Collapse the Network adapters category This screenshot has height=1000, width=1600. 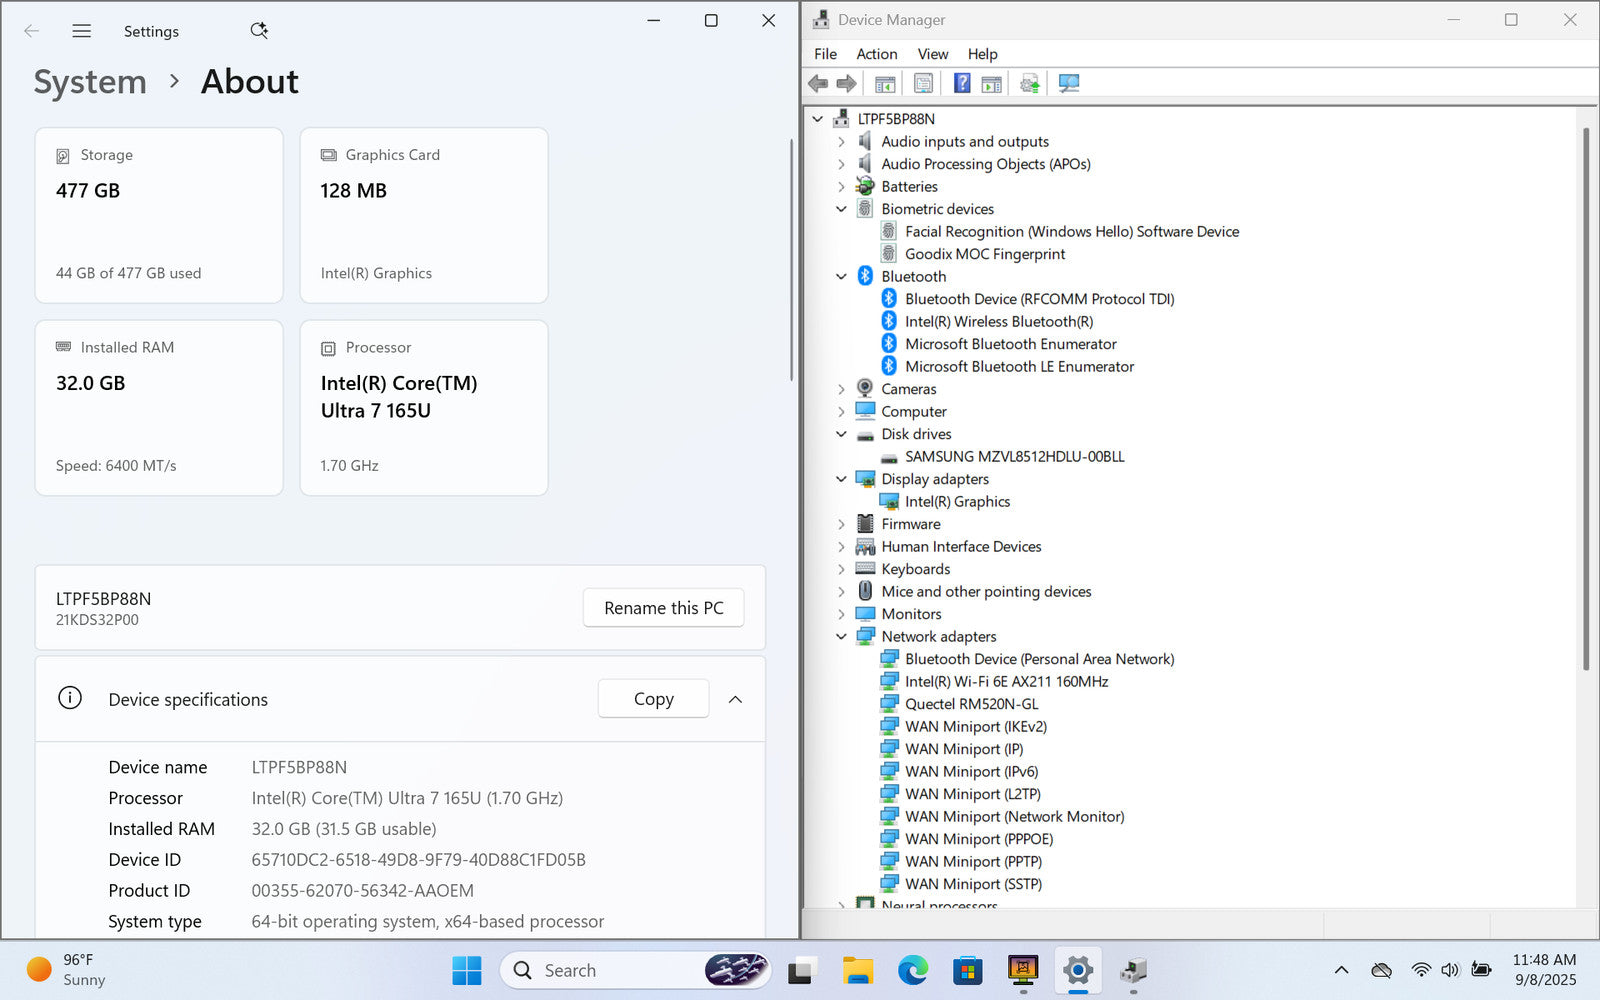pyautogui.click(x=842, y=637)
